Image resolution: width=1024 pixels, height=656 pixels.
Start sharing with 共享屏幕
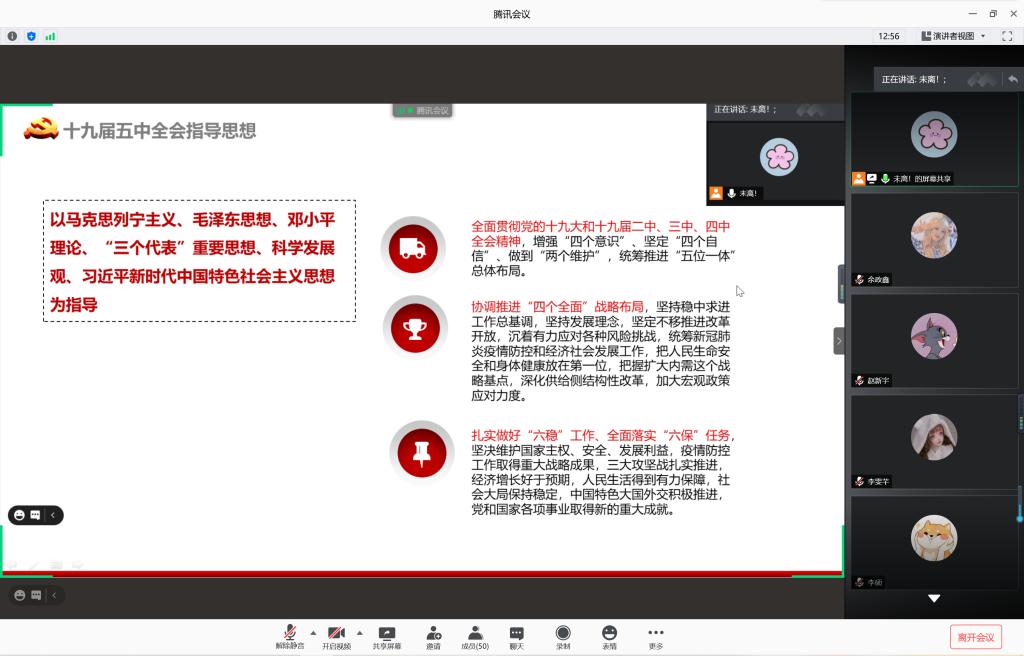pyautogui.click(x=387, y=637)
